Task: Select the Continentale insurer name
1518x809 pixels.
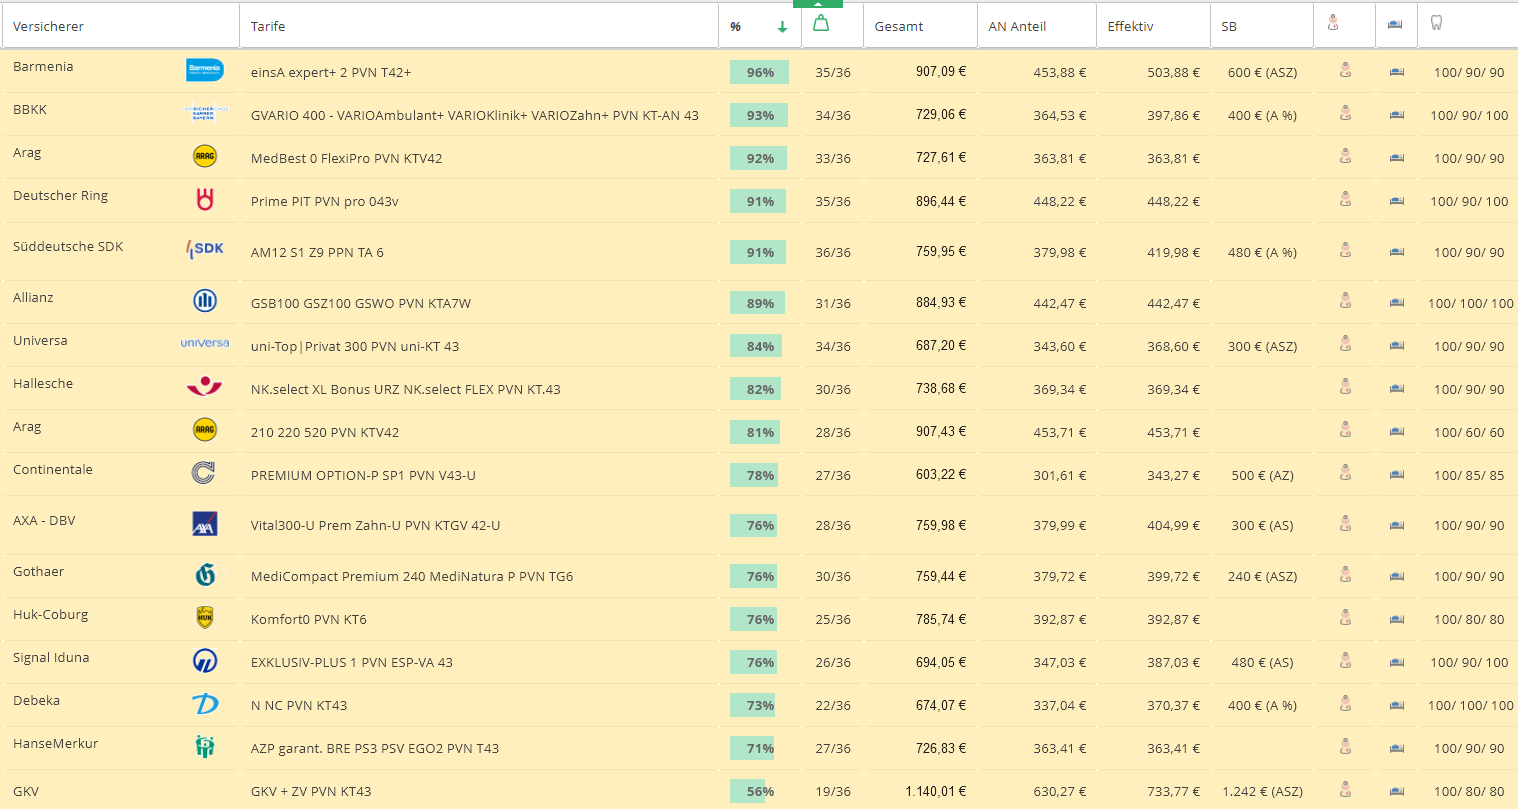Action: 53,469
